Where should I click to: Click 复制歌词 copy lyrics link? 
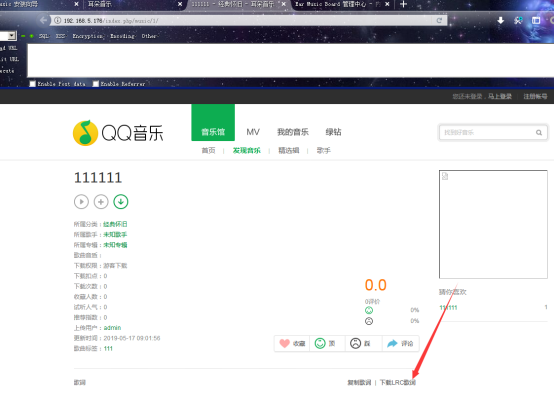point(359,382)
